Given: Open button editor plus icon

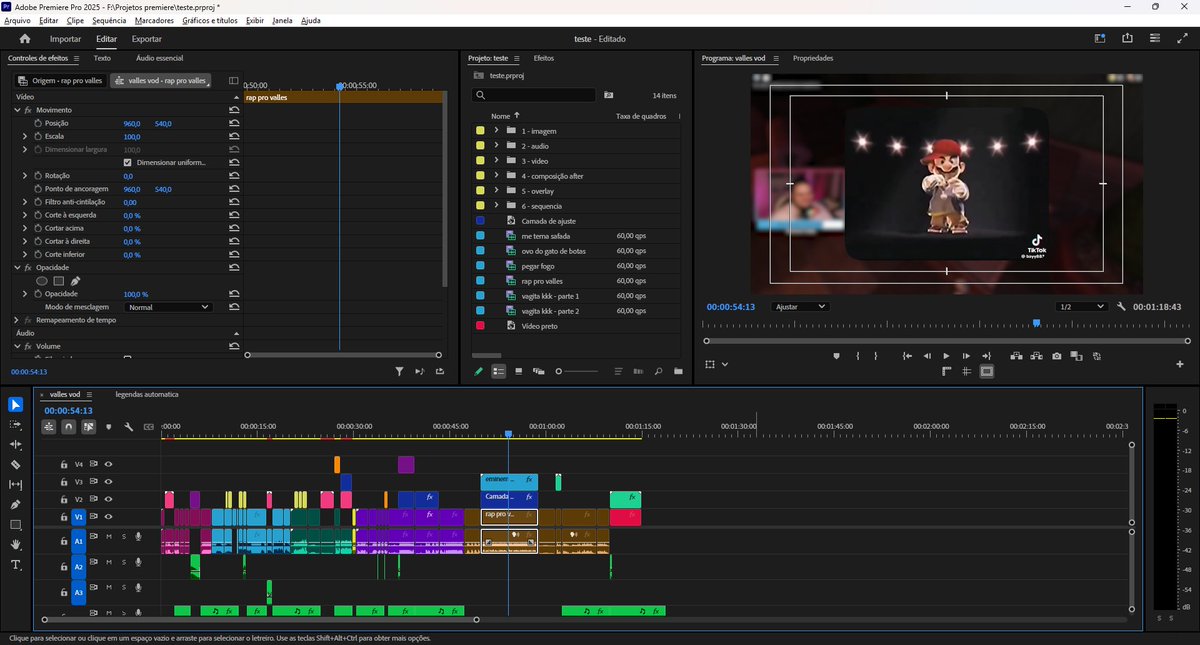Looking at the screenshot, I should click(x=1181, y=364).
